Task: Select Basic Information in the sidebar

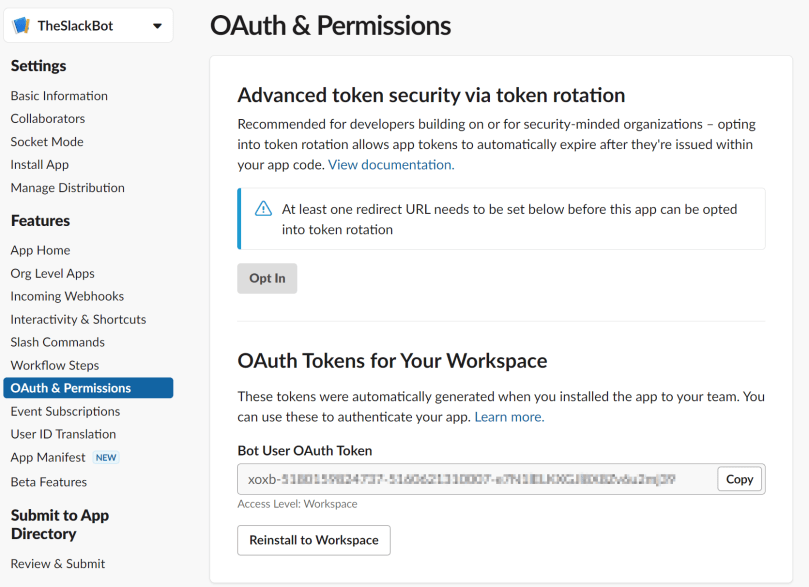Action: [x=58, y=95]
